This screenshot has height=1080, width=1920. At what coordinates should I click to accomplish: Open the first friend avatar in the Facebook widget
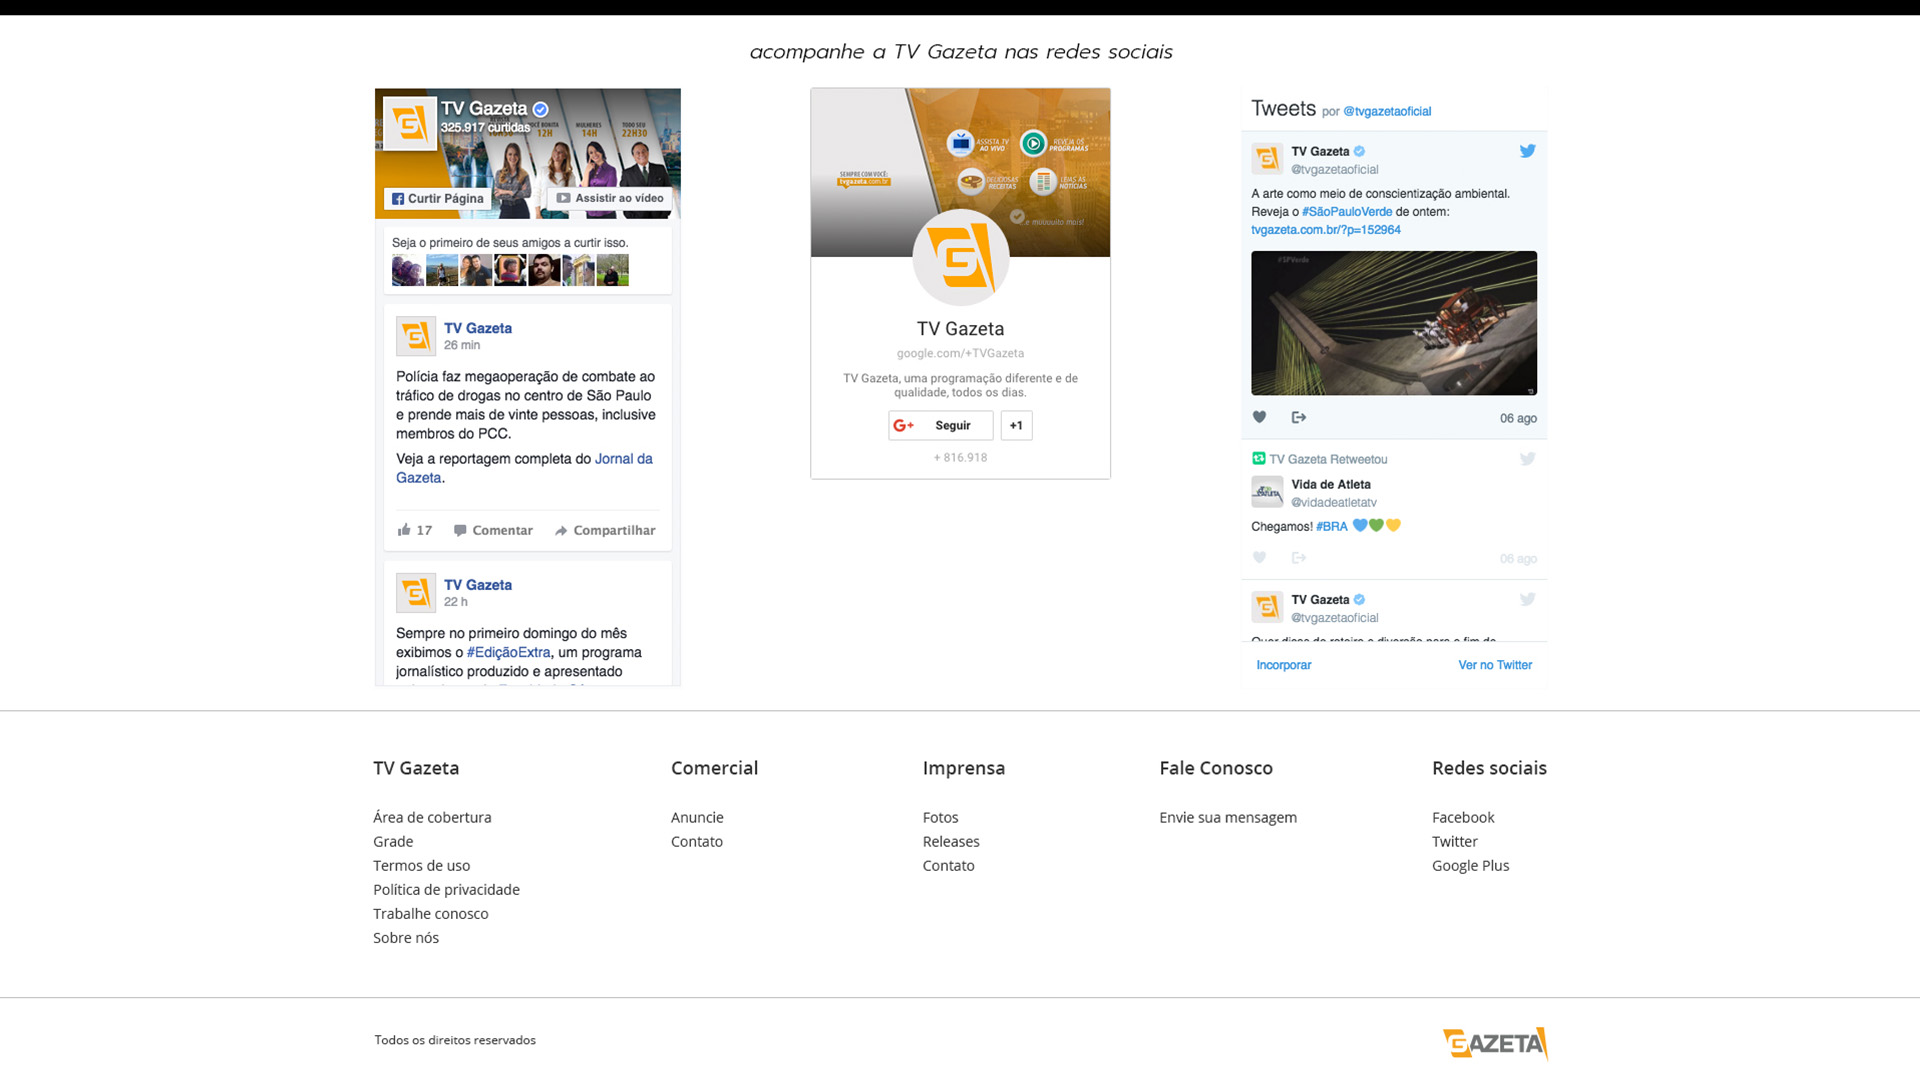(407, 270)
